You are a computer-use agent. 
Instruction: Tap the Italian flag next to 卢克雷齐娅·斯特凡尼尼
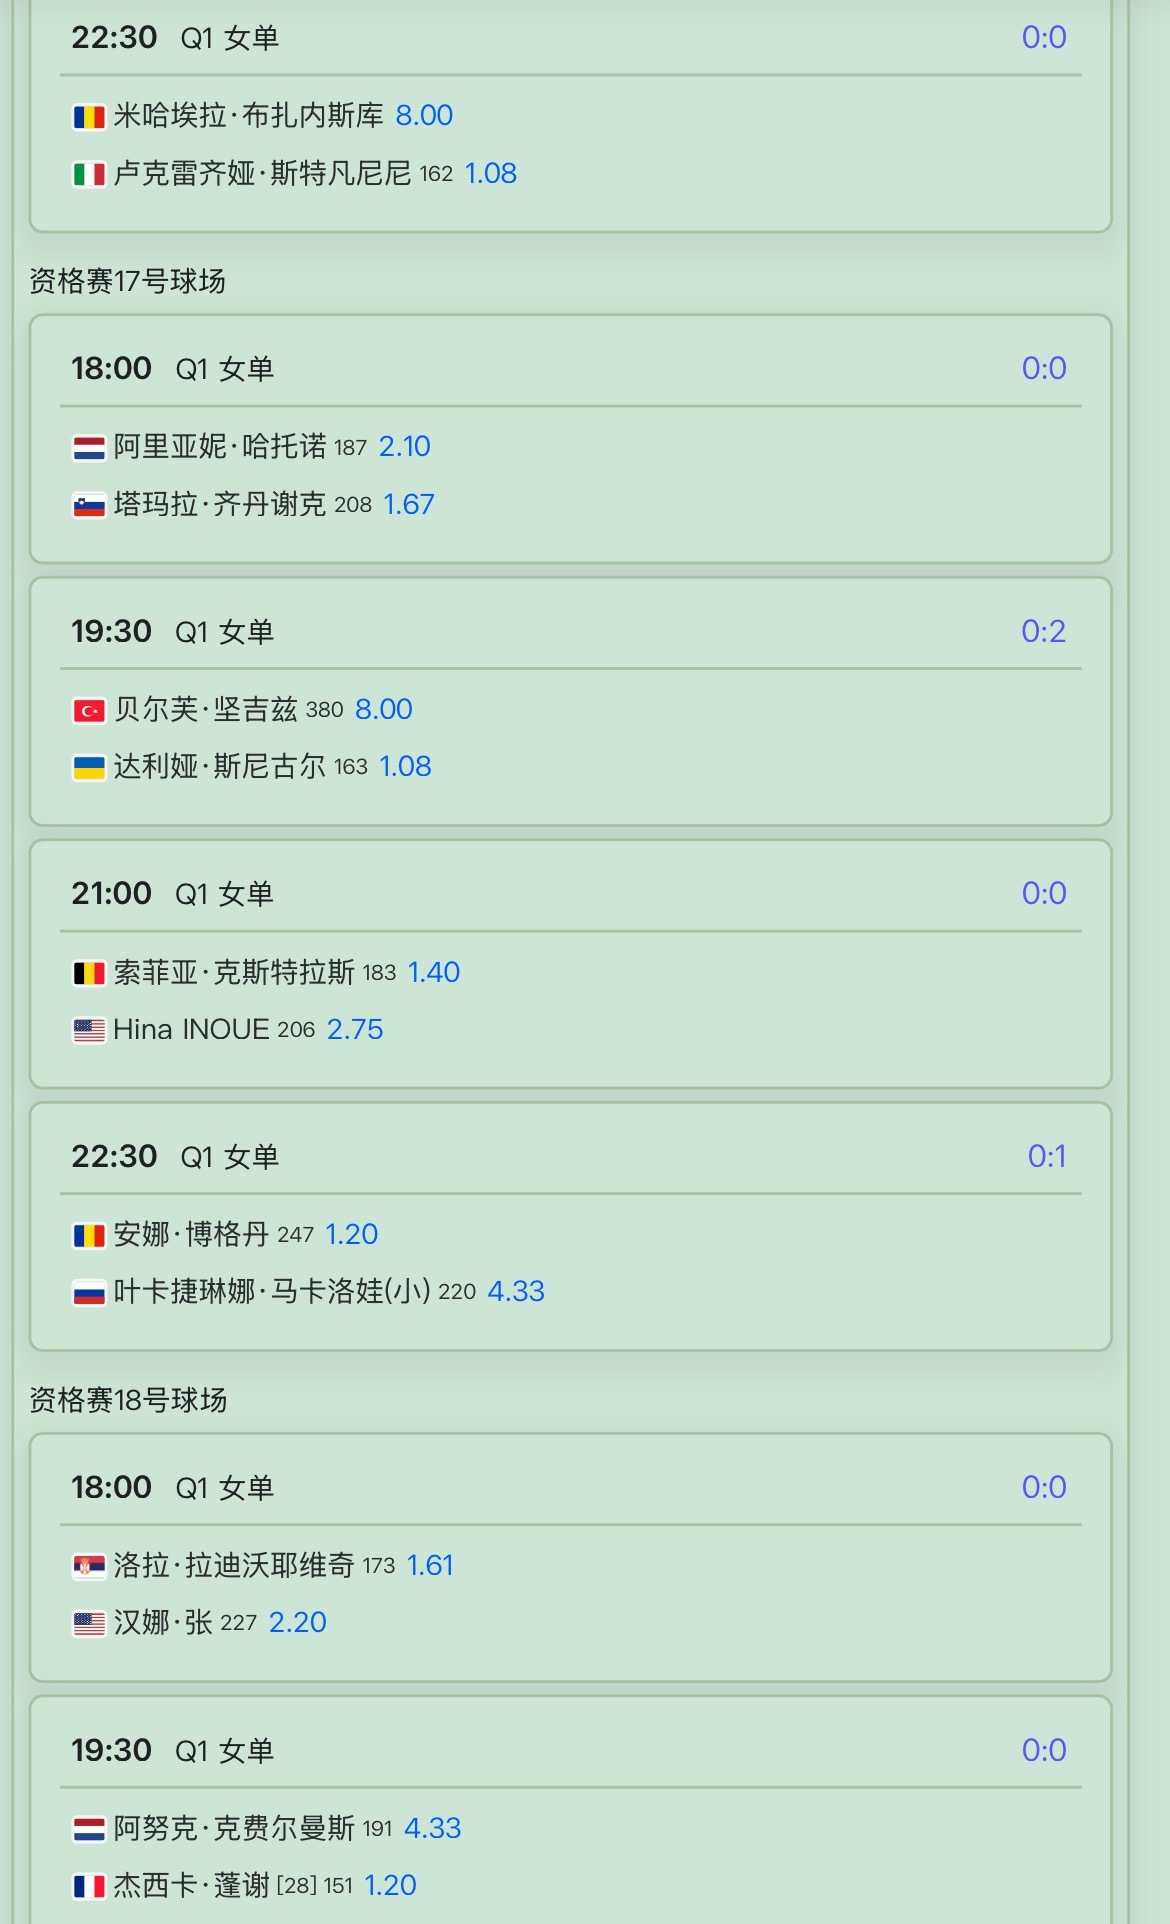[x=89, y=175]
